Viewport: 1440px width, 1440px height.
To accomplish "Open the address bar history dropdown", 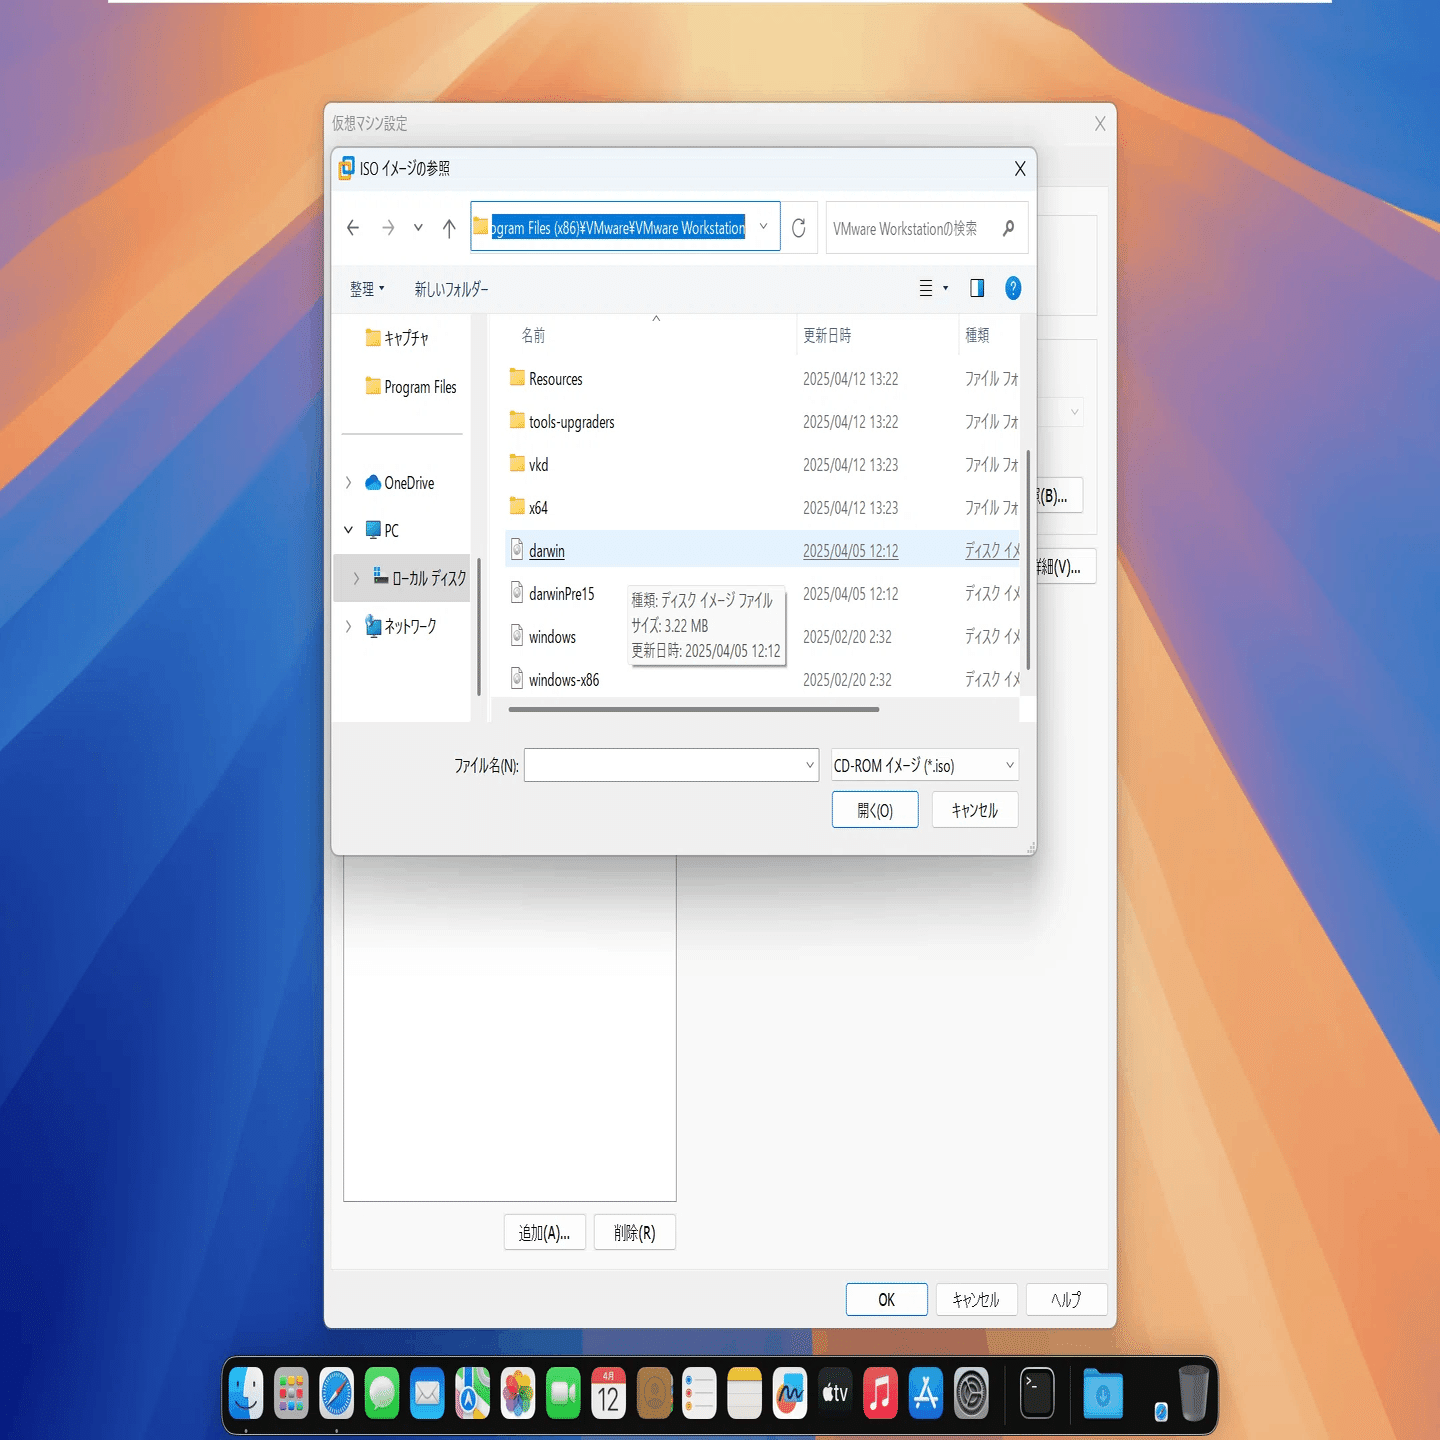I will (763, 227).
